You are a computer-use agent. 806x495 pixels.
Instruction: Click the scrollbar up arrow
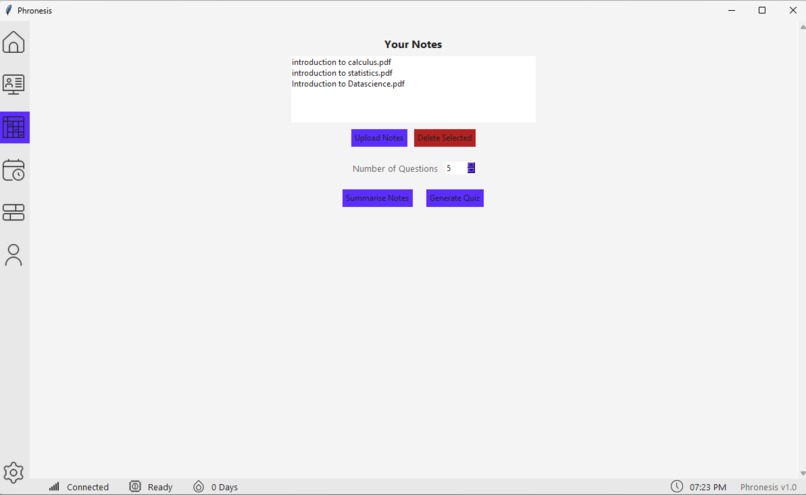point(802,27)
